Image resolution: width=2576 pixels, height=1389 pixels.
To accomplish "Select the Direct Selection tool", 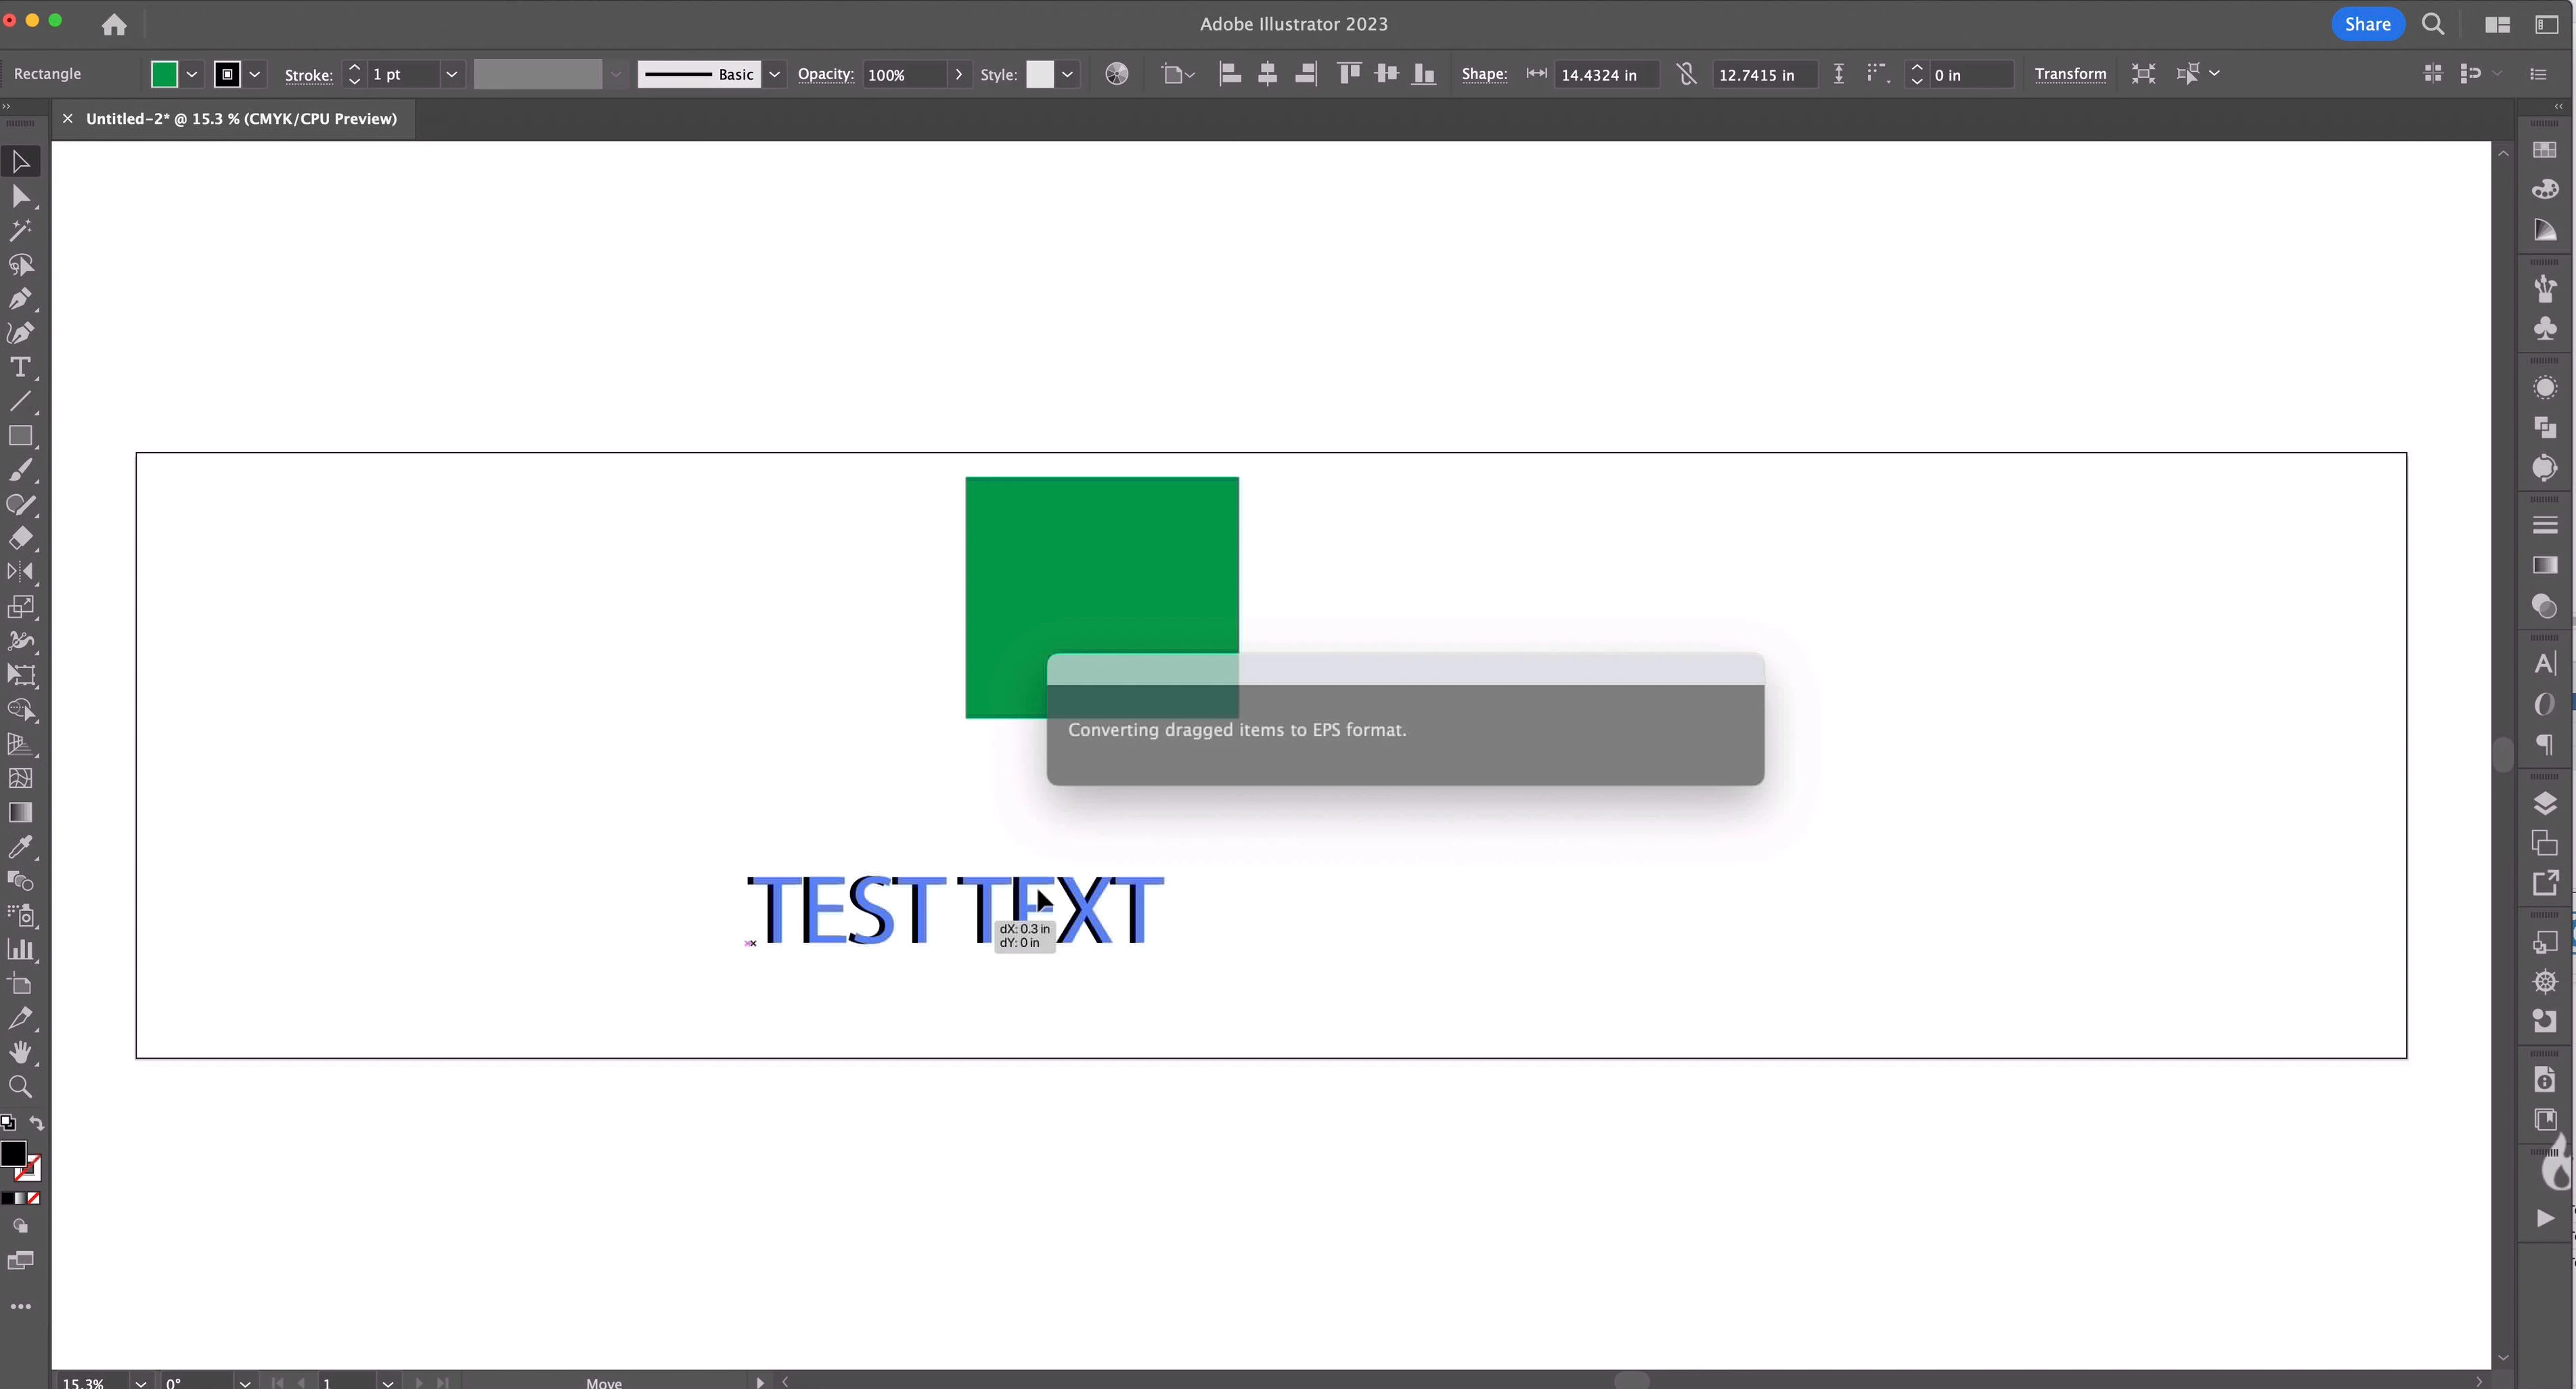I will coord(20,196).
